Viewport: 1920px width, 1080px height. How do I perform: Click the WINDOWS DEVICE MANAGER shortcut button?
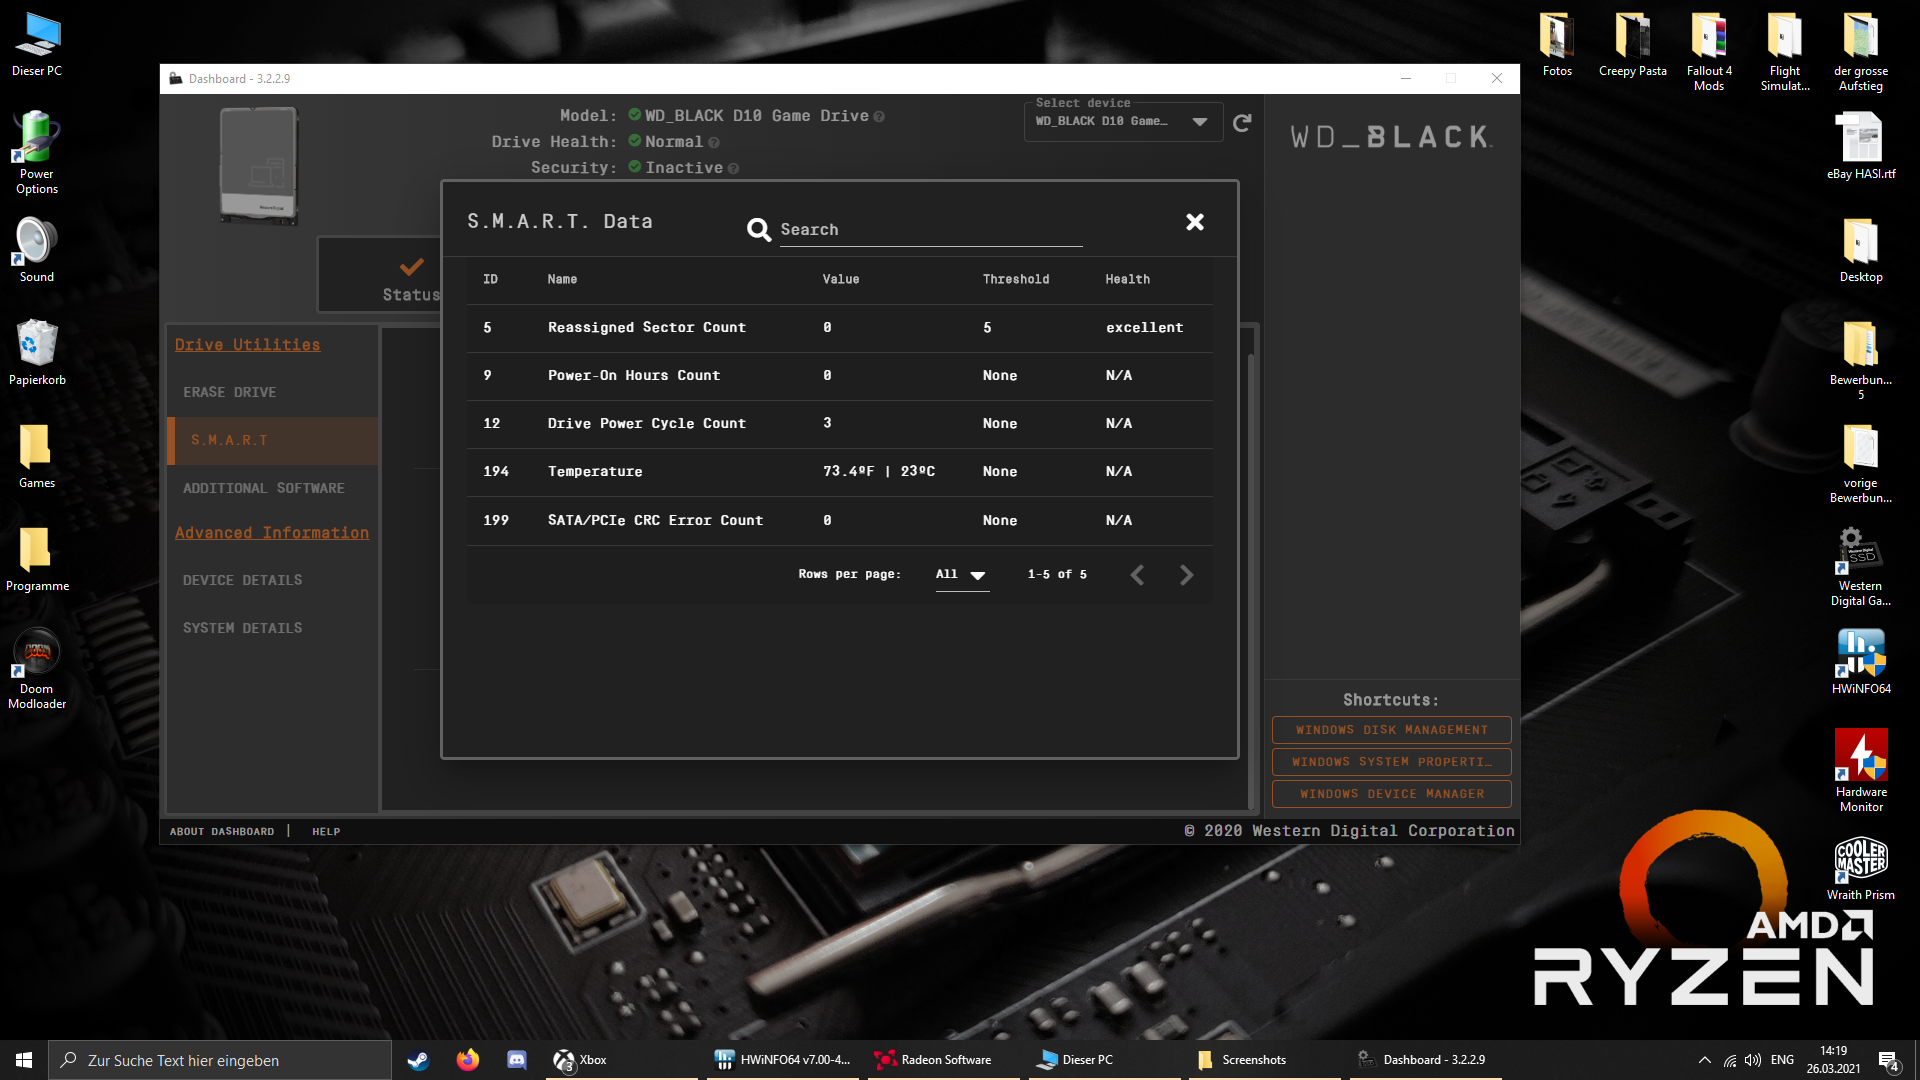click(x=1391, y=794)
